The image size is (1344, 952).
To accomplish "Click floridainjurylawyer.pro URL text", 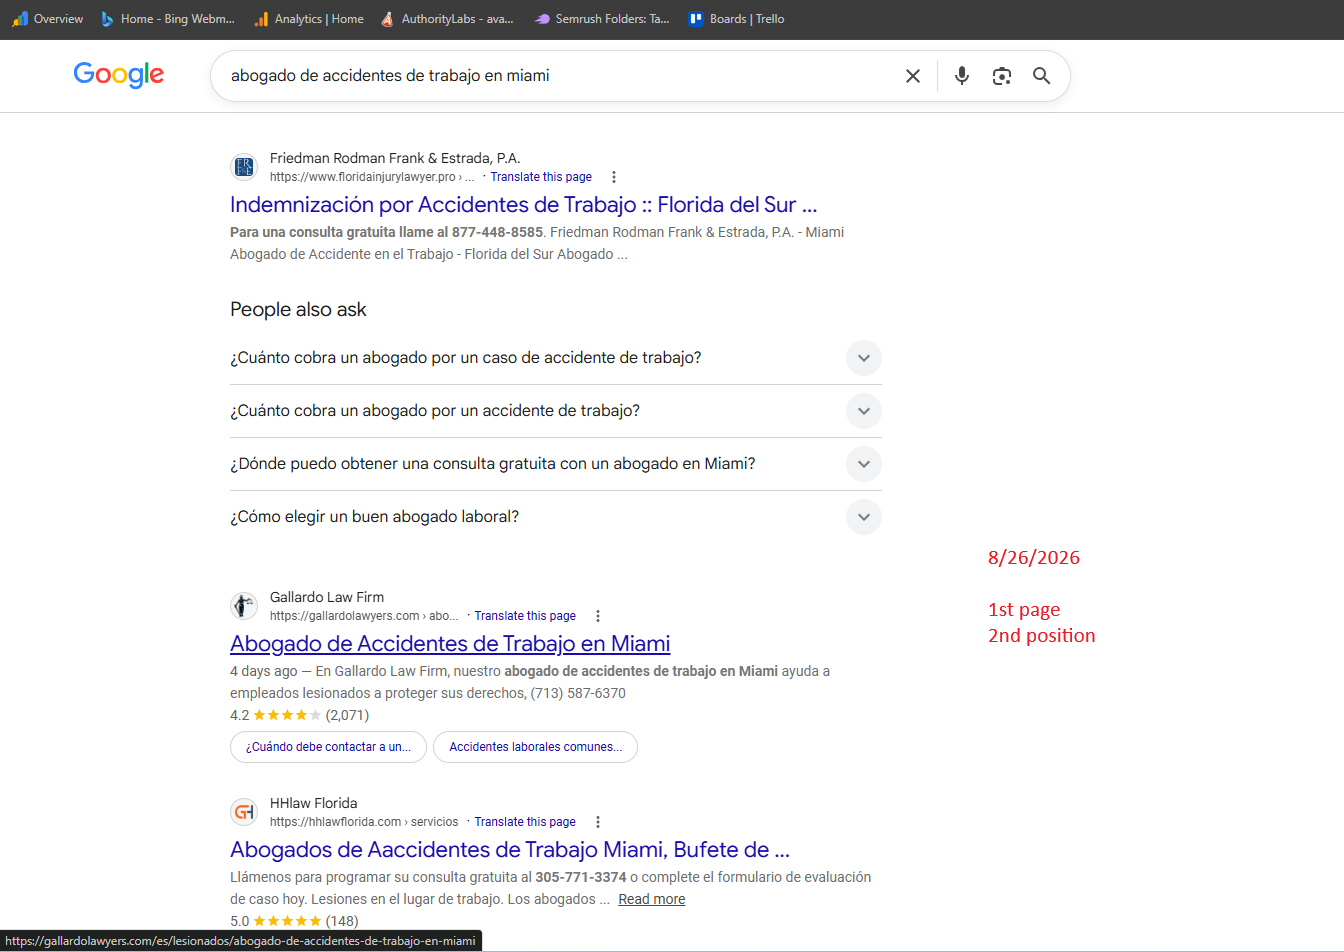I will [x=372, y=177].
